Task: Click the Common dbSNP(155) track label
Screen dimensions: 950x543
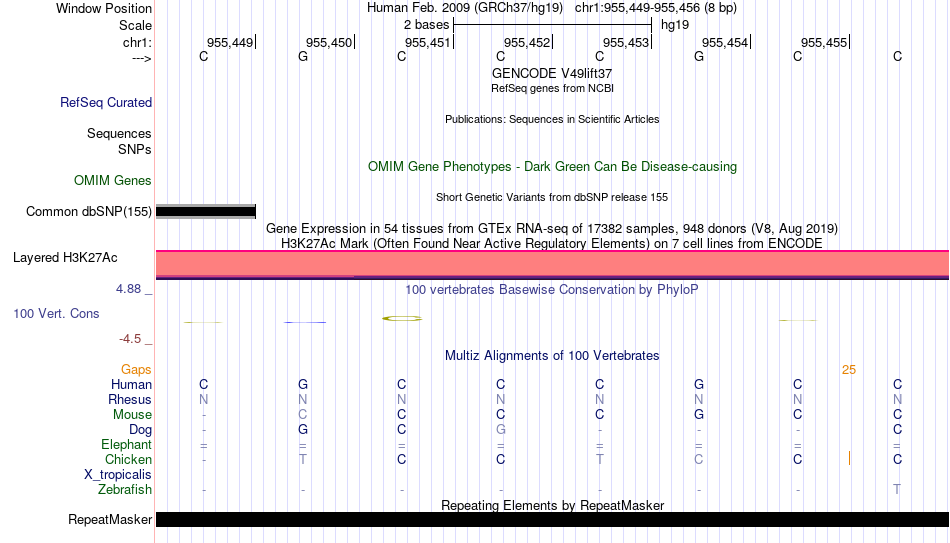Action: [89, 212]
